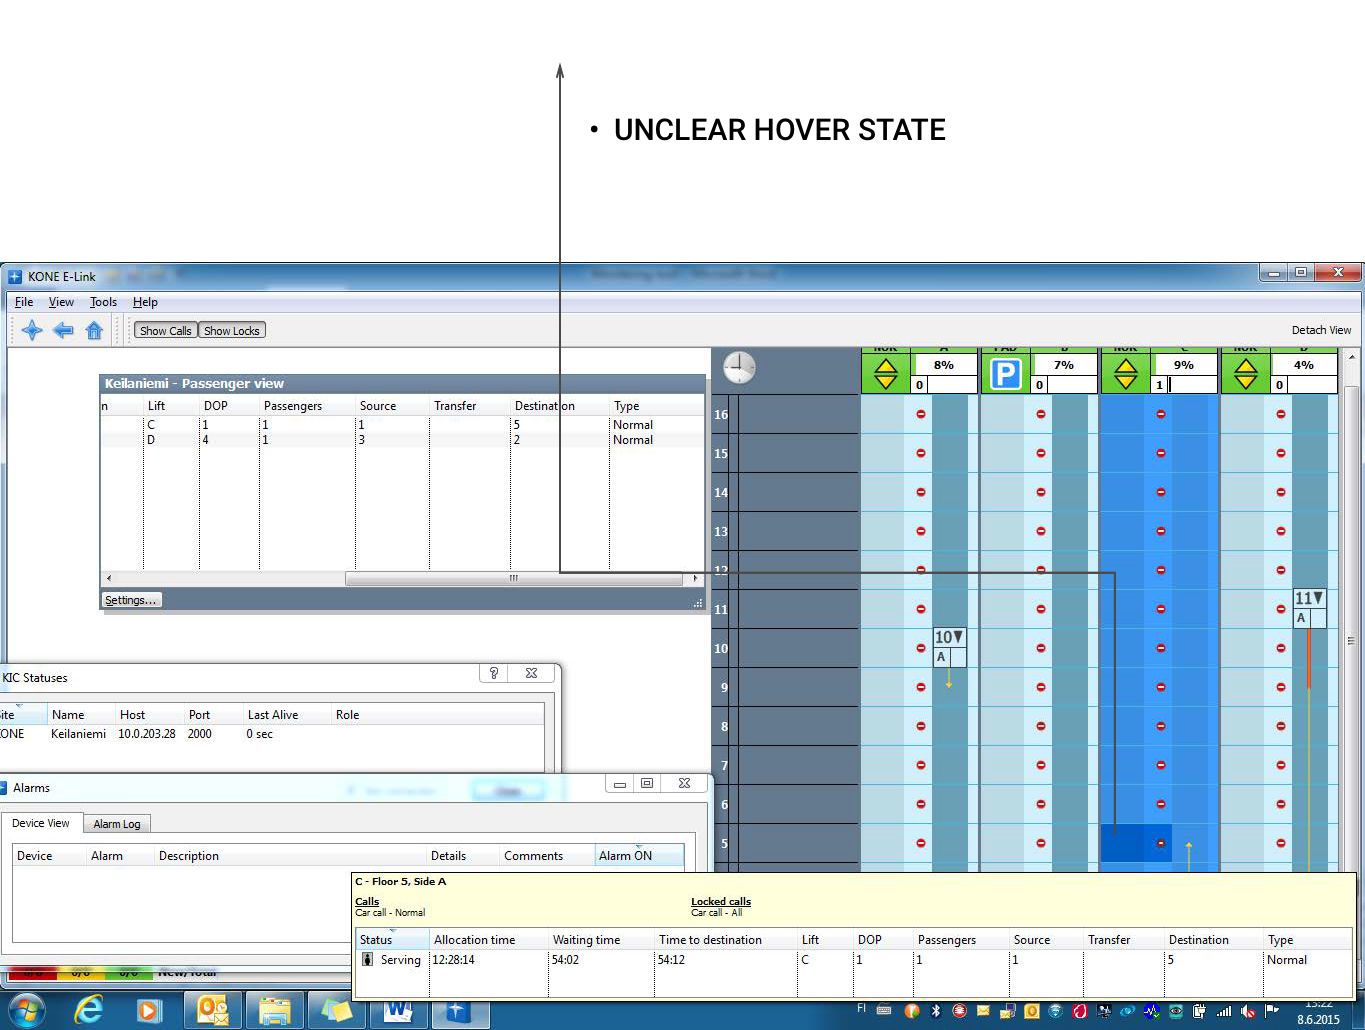Click lift A car indicator showing 10
The width and height of the screenshot is (1365, 1030).
(949, 638)
